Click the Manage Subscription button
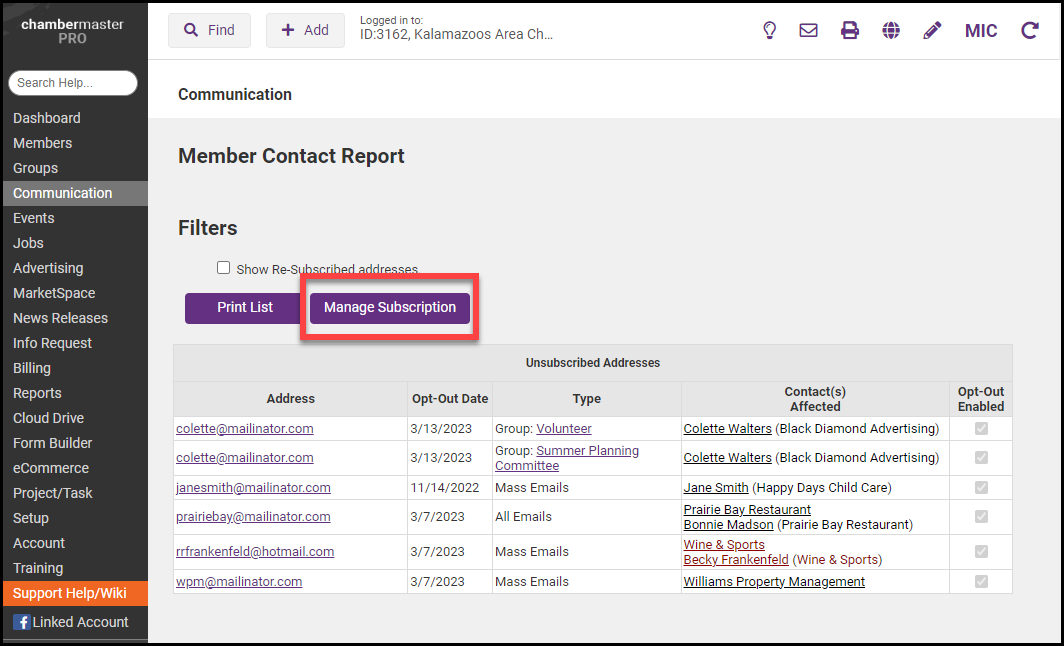The height and width of the screenshot is (646, 1064). click(389, 308)
